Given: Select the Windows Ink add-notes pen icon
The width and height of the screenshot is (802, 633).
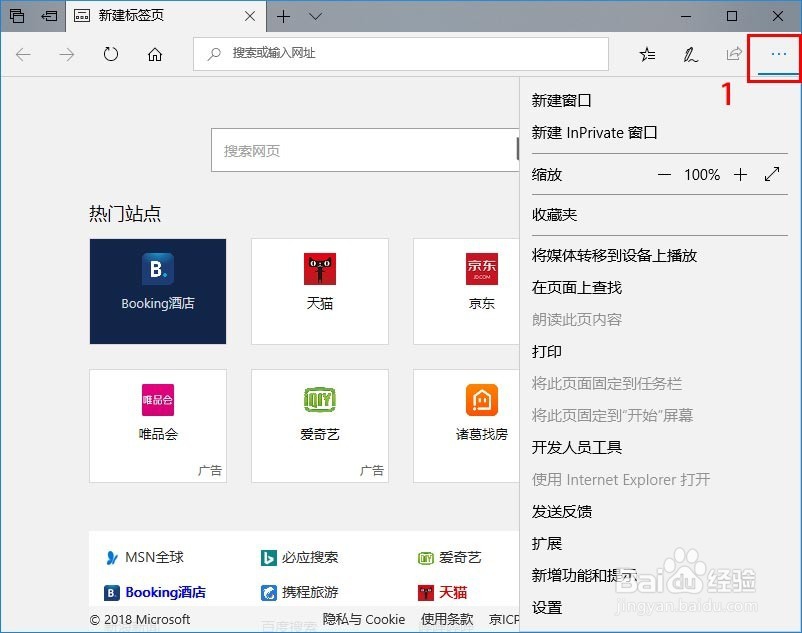Looking at the screenshot, I should point(690,54).
